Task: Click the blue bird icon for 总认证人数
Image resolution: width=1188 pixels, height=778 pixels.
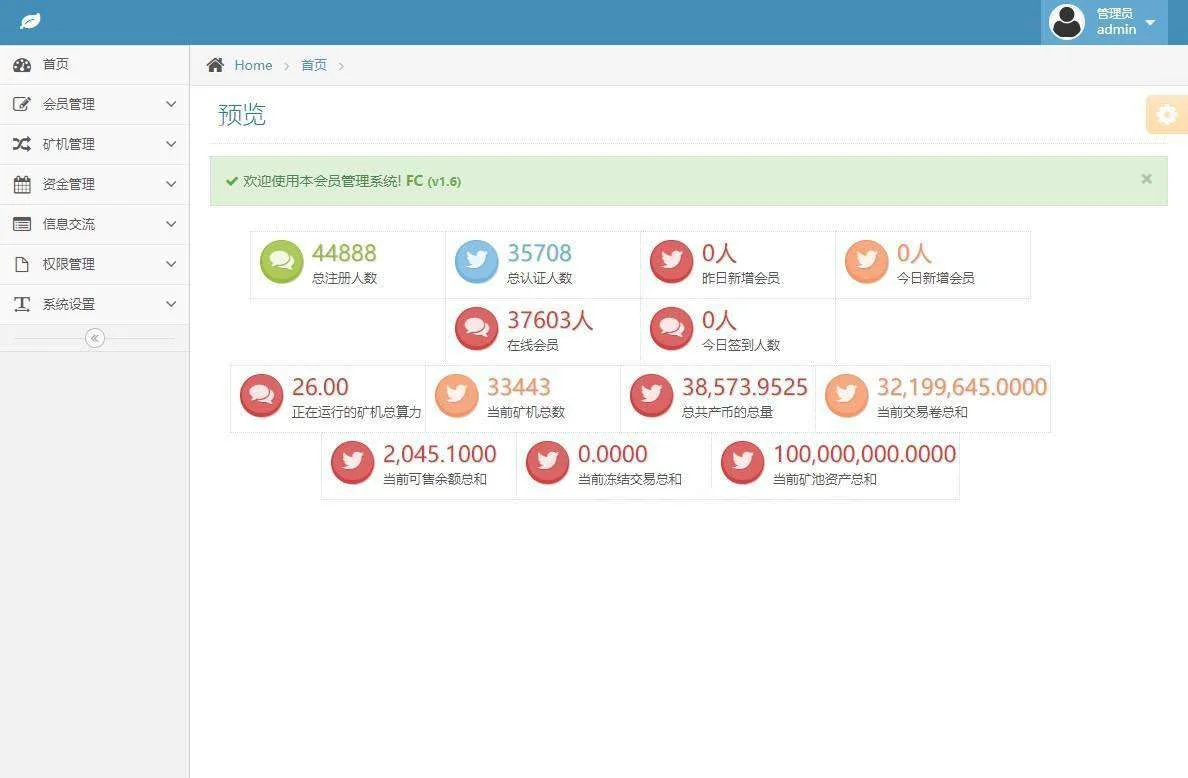Action: click(476, 261)
